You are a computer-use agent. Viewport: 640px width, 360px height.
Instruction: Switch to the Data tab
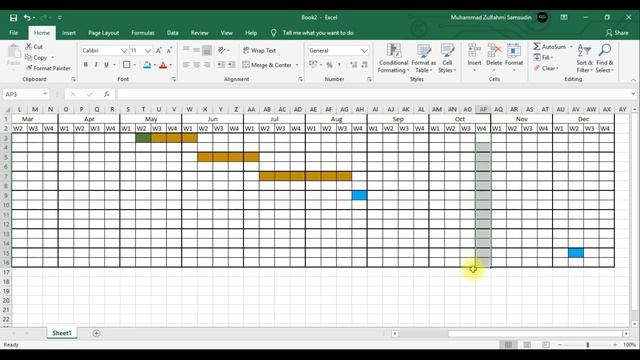tap(173, 33)
